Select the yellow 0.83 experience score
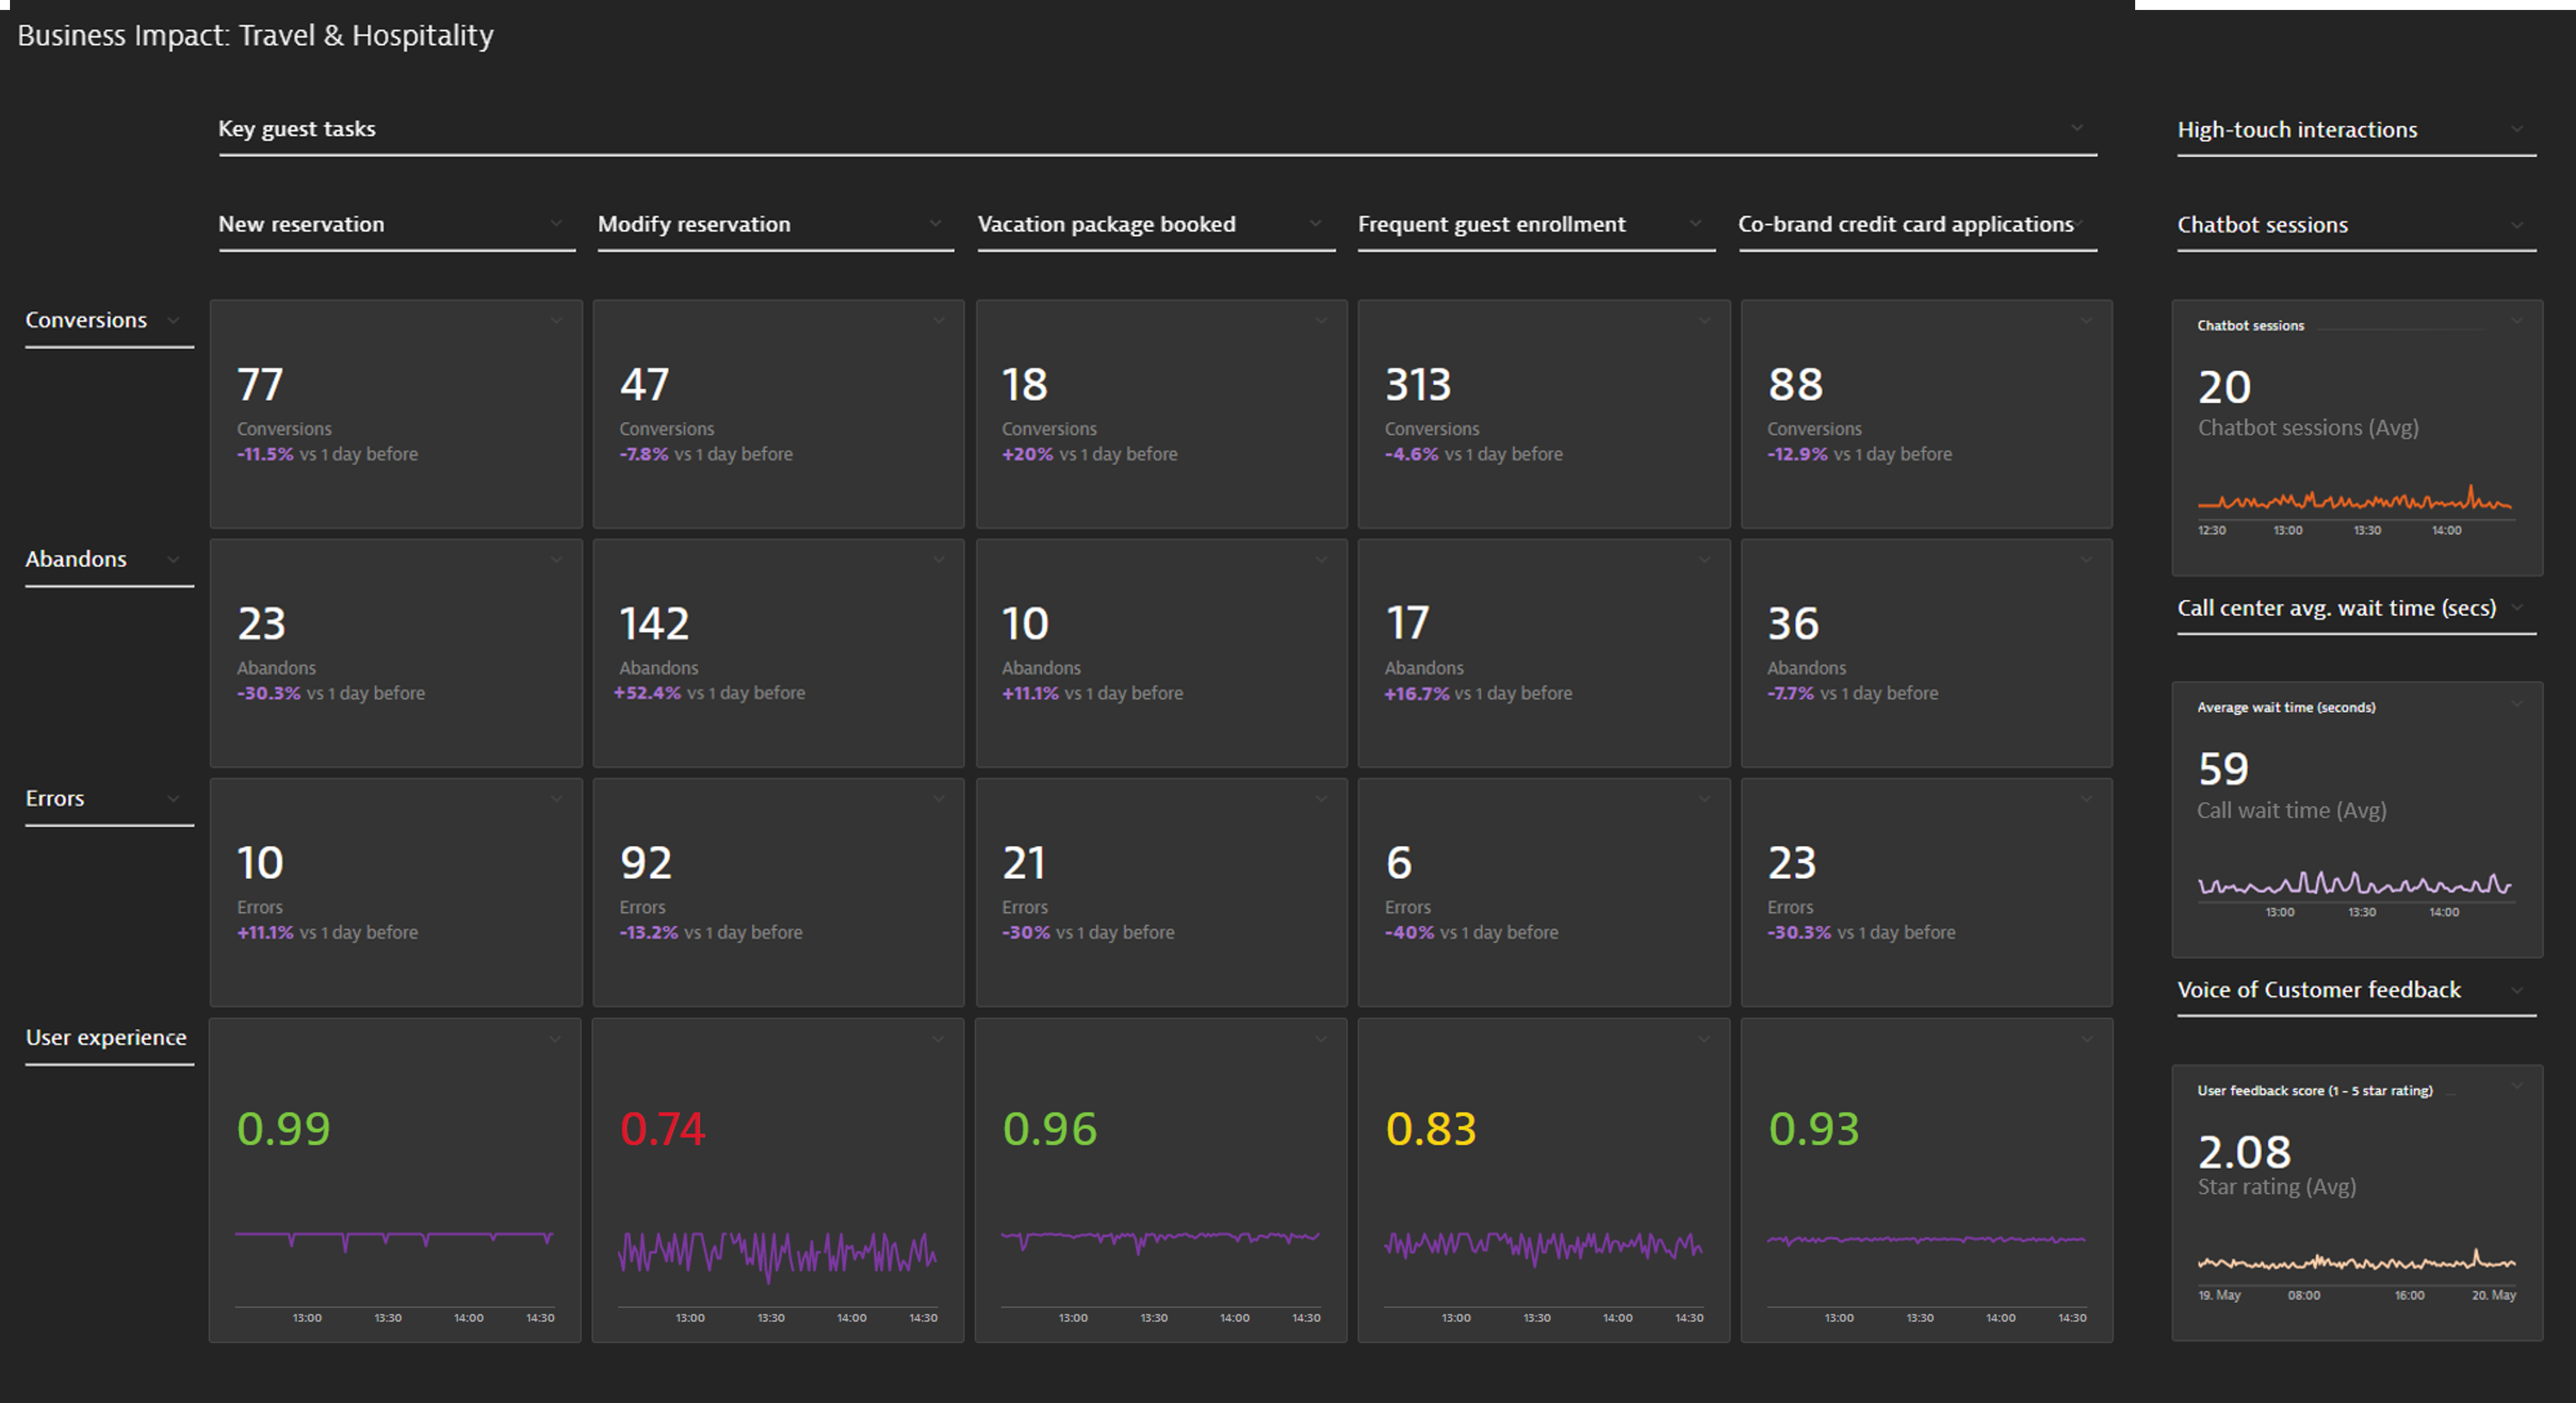This screenshot has width=2576, height=1403. (1430, 1129)
